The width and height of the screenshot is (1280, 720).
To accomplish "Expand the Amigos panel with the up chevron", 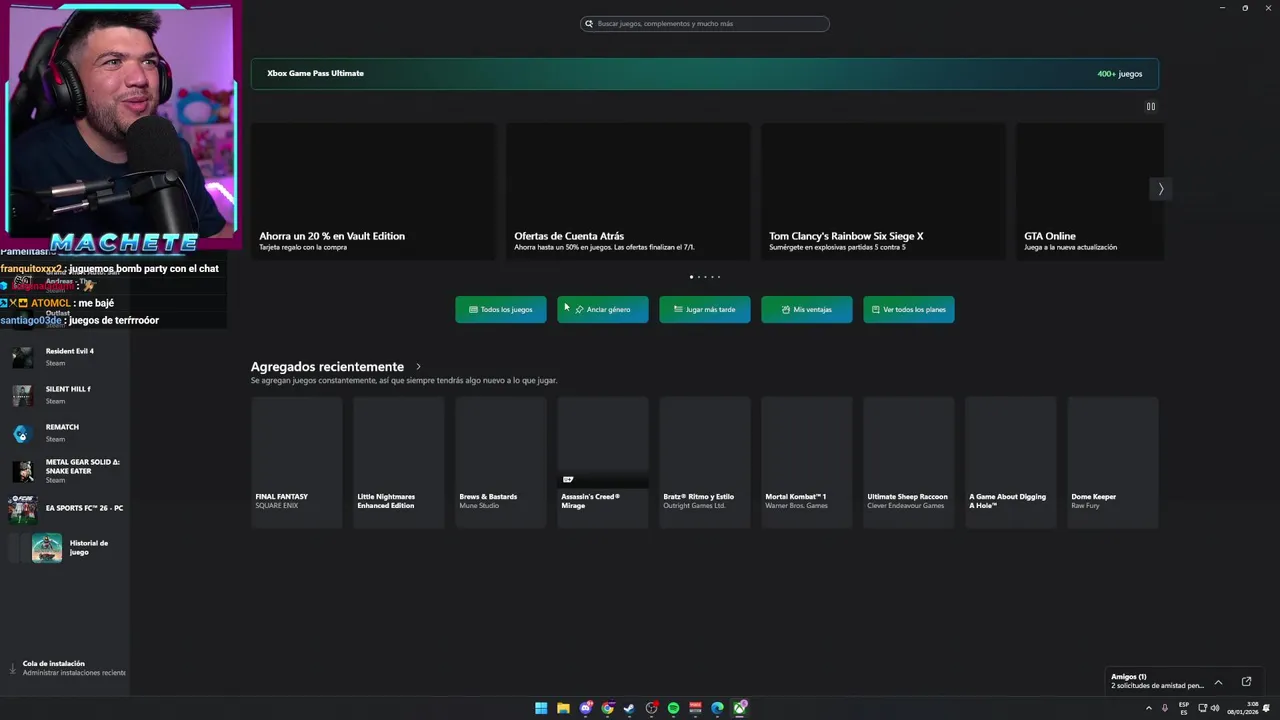I will click(x=1218, y=682).
